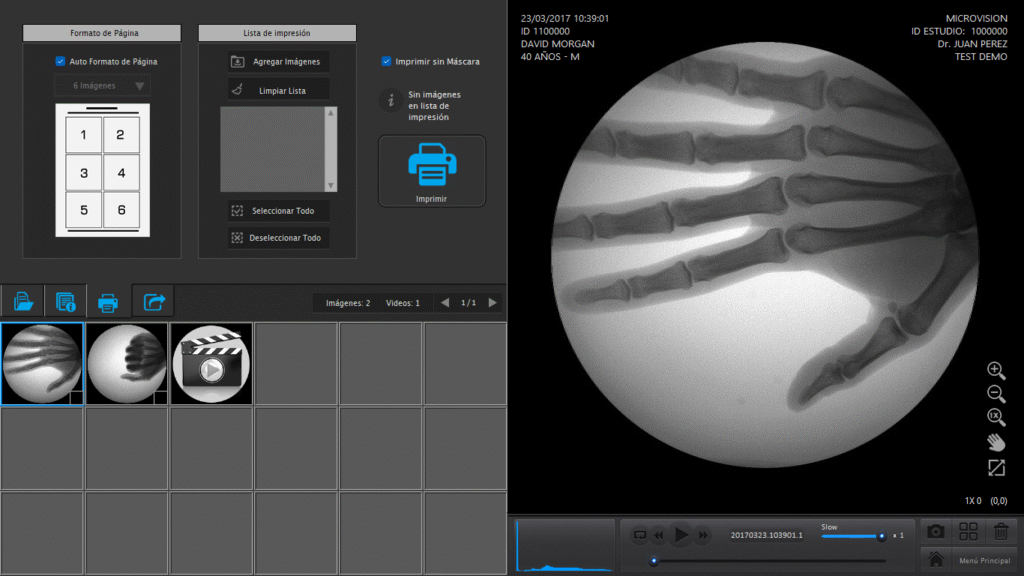Uncheck Auto Formato de Página

tap(60, 61)
